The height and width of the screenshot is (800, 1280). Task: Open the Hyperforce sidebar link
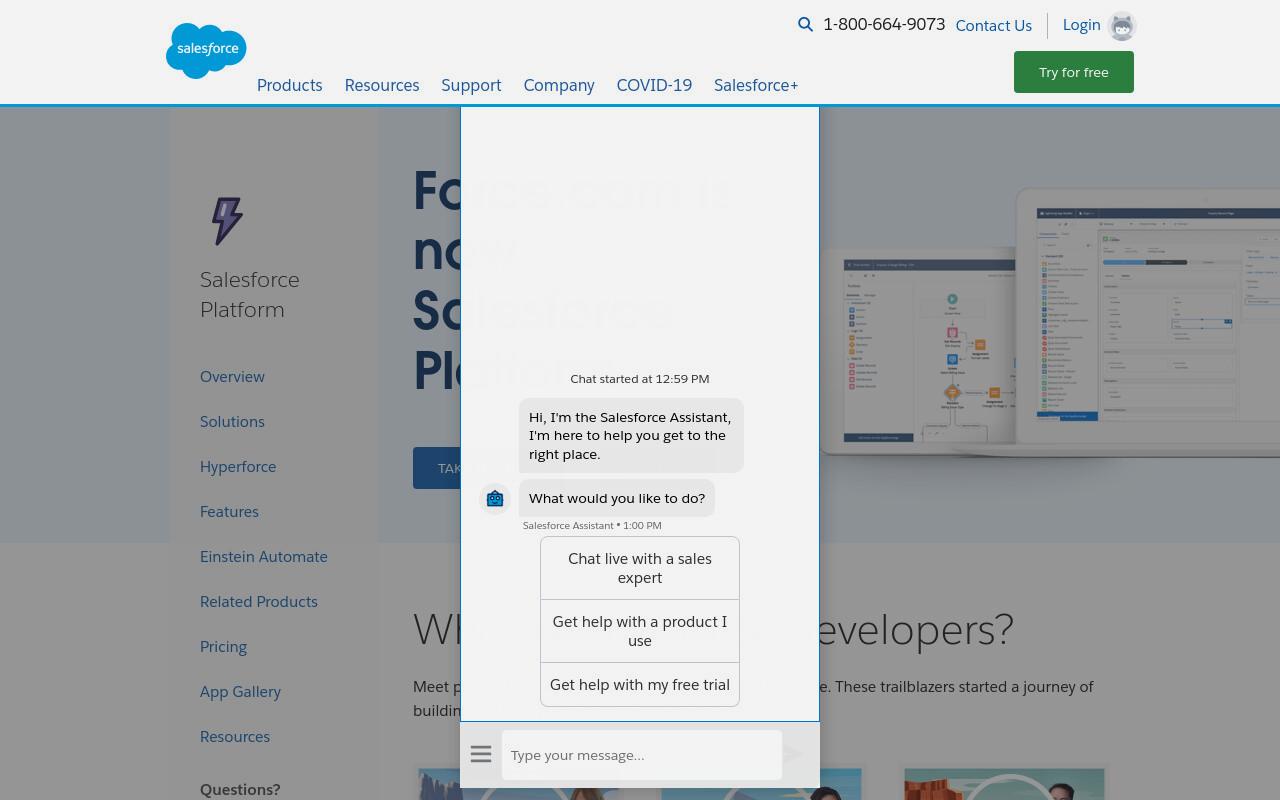tap(238, 467)
